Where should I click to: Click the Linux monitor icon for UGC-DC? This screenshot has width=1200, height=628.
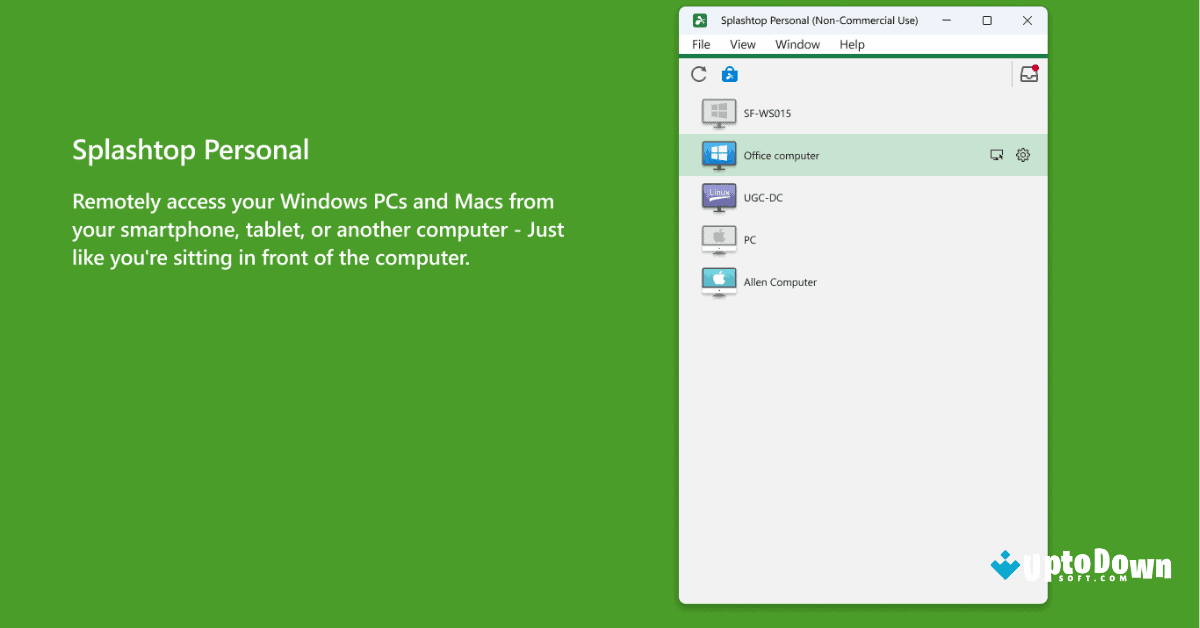coord(719,197)
